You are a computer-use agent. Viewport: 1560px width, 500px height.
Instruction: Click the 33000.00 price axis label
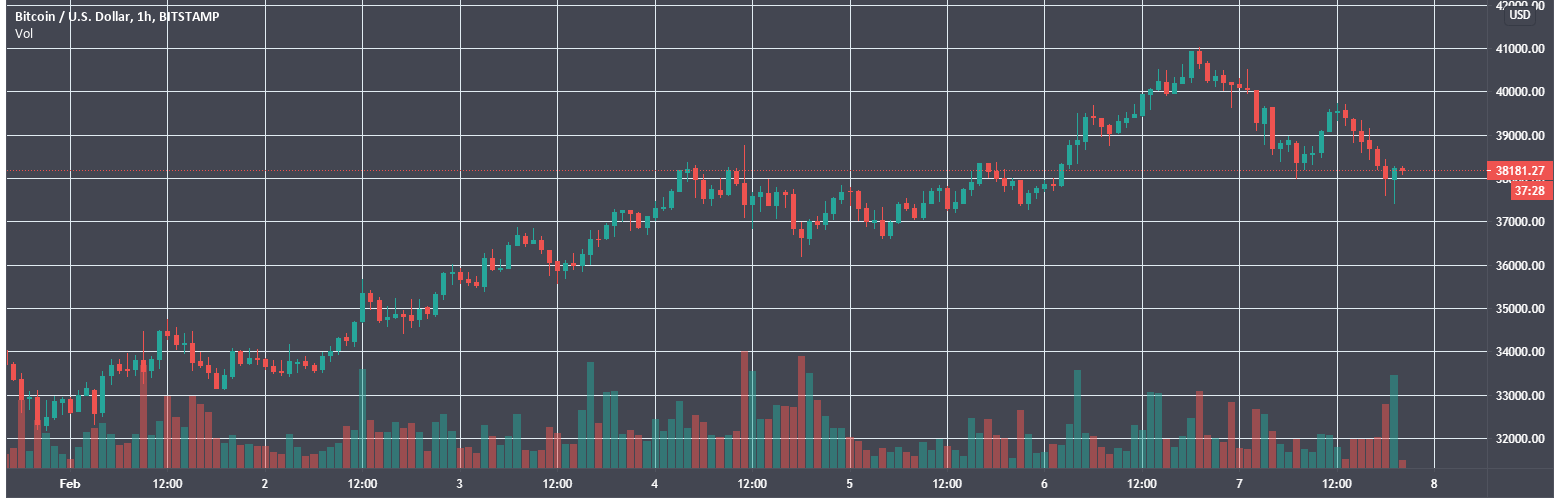(1518, 396)
